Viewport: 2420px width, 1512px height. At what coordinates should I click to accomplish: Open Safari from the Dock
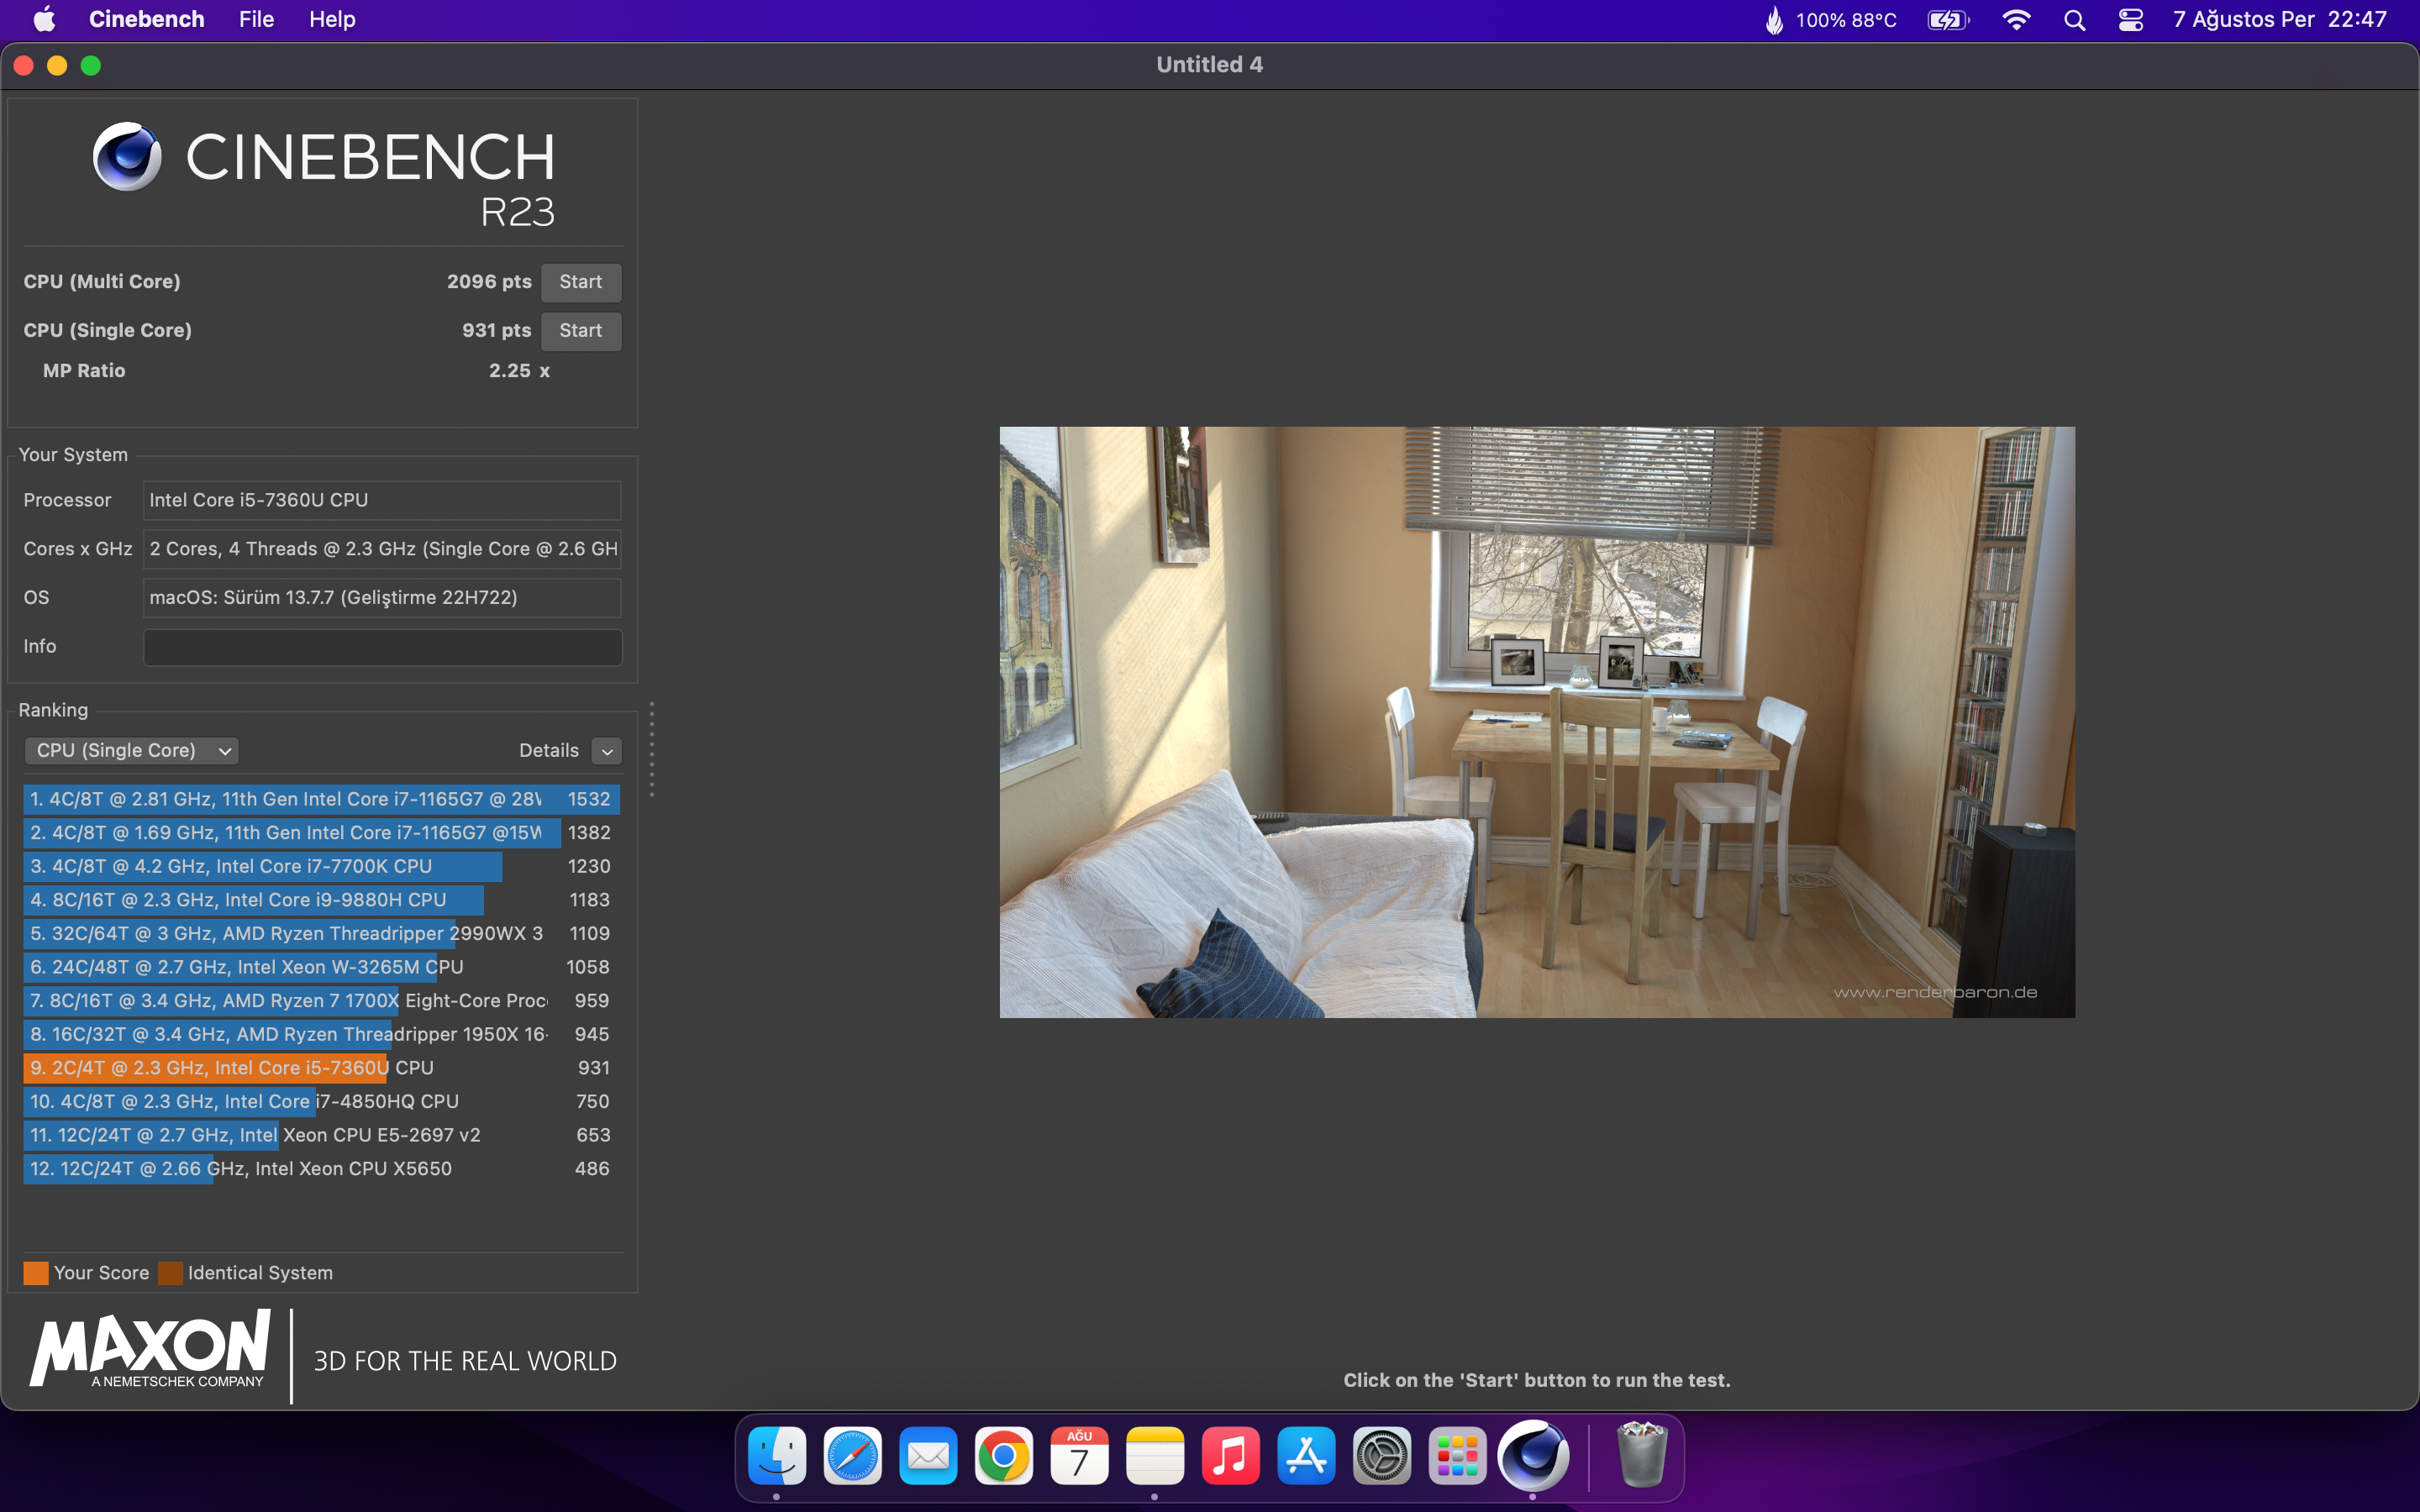click(852, 1456)
